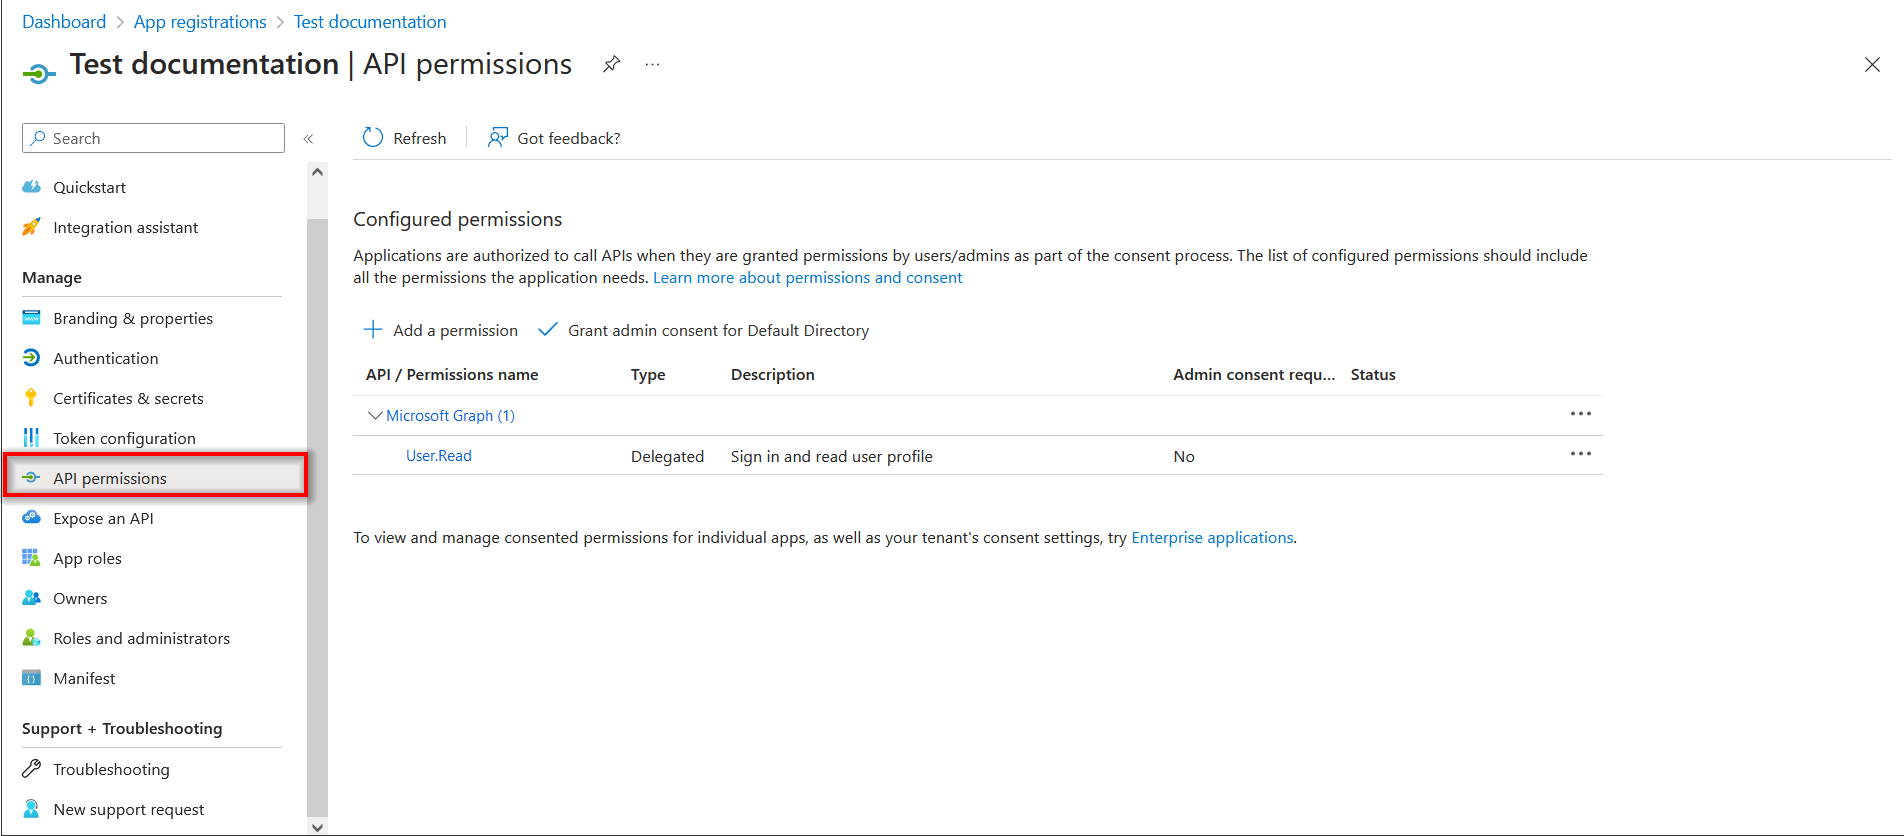Click the Owners people icon

32,598
